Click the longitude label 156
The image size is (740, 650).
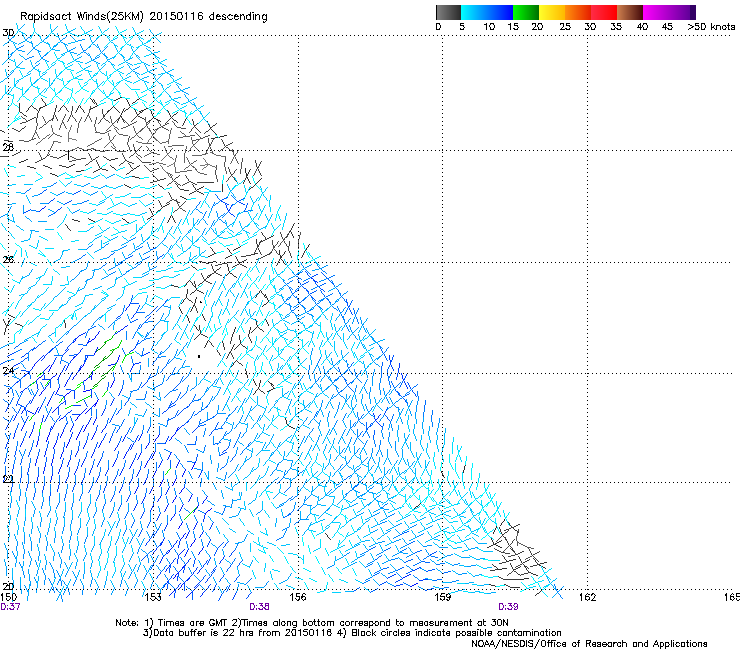298,597
